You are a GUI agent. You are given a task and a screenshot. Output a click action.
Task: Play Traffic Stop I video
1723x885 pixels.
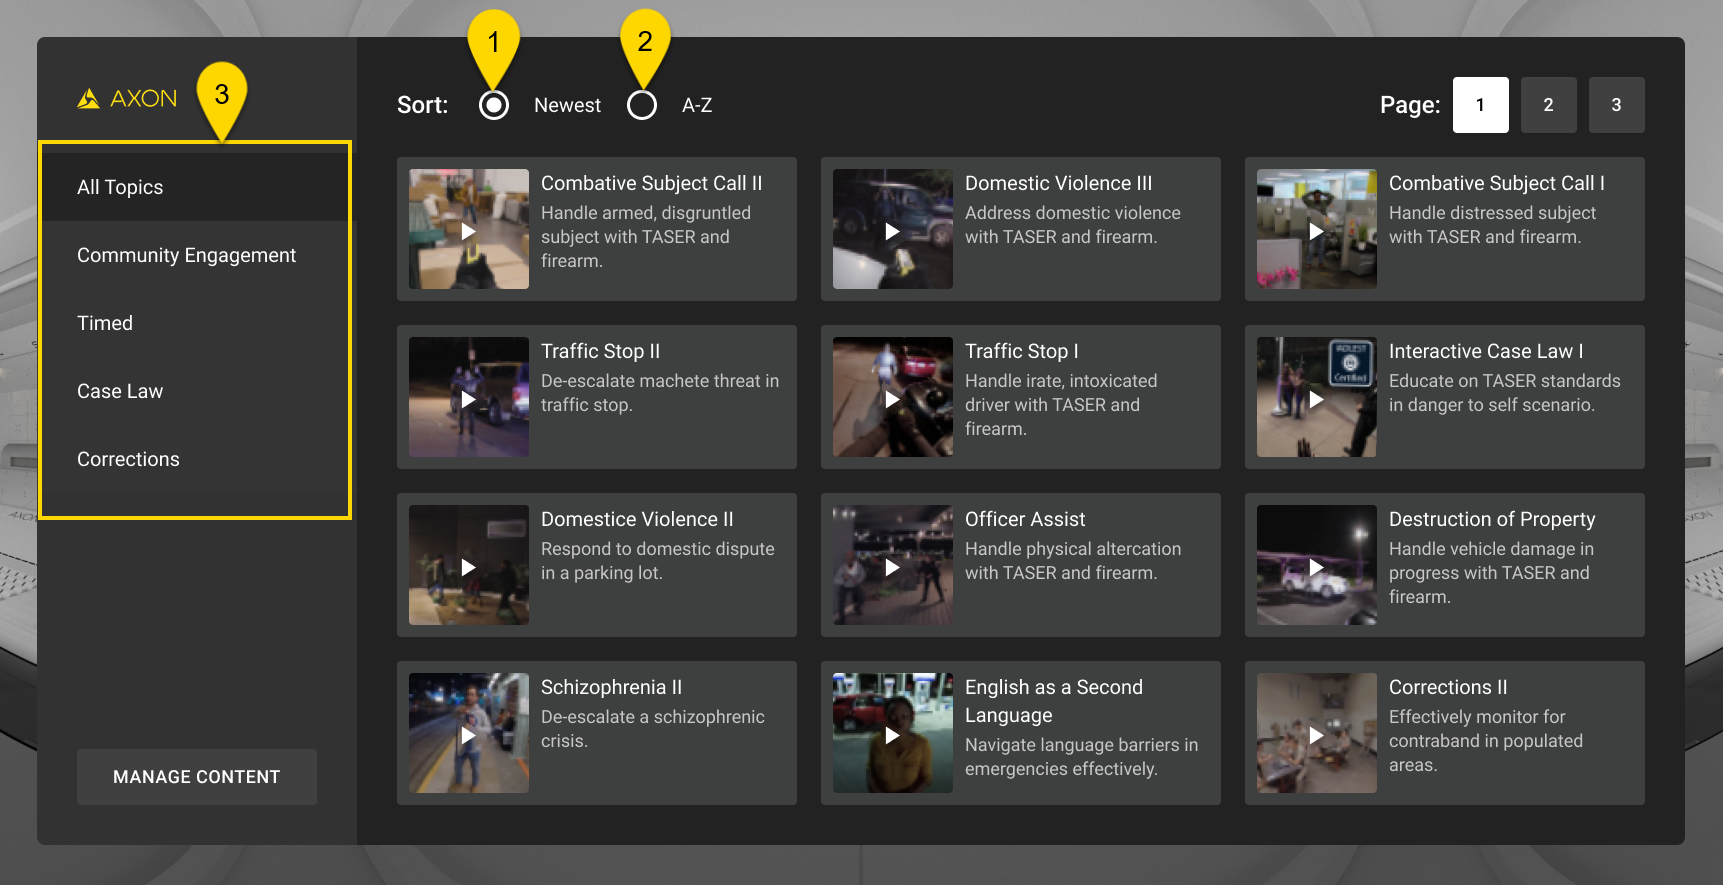point(893,397)
